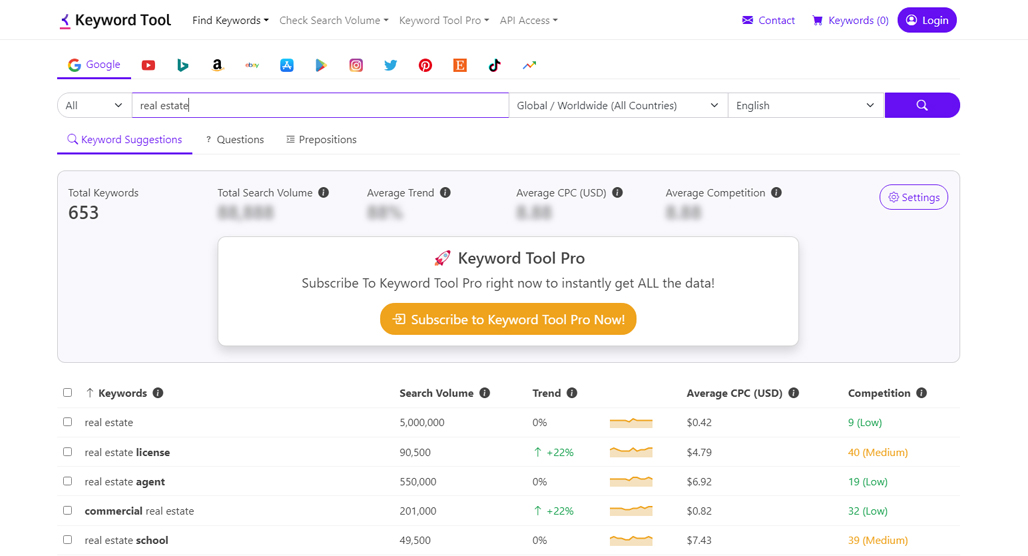The width and height of the screenshot is (1028, 556).
Task: Click Subscribe to Keyword Tool Pro Now
Action: [x=508, y=319]
